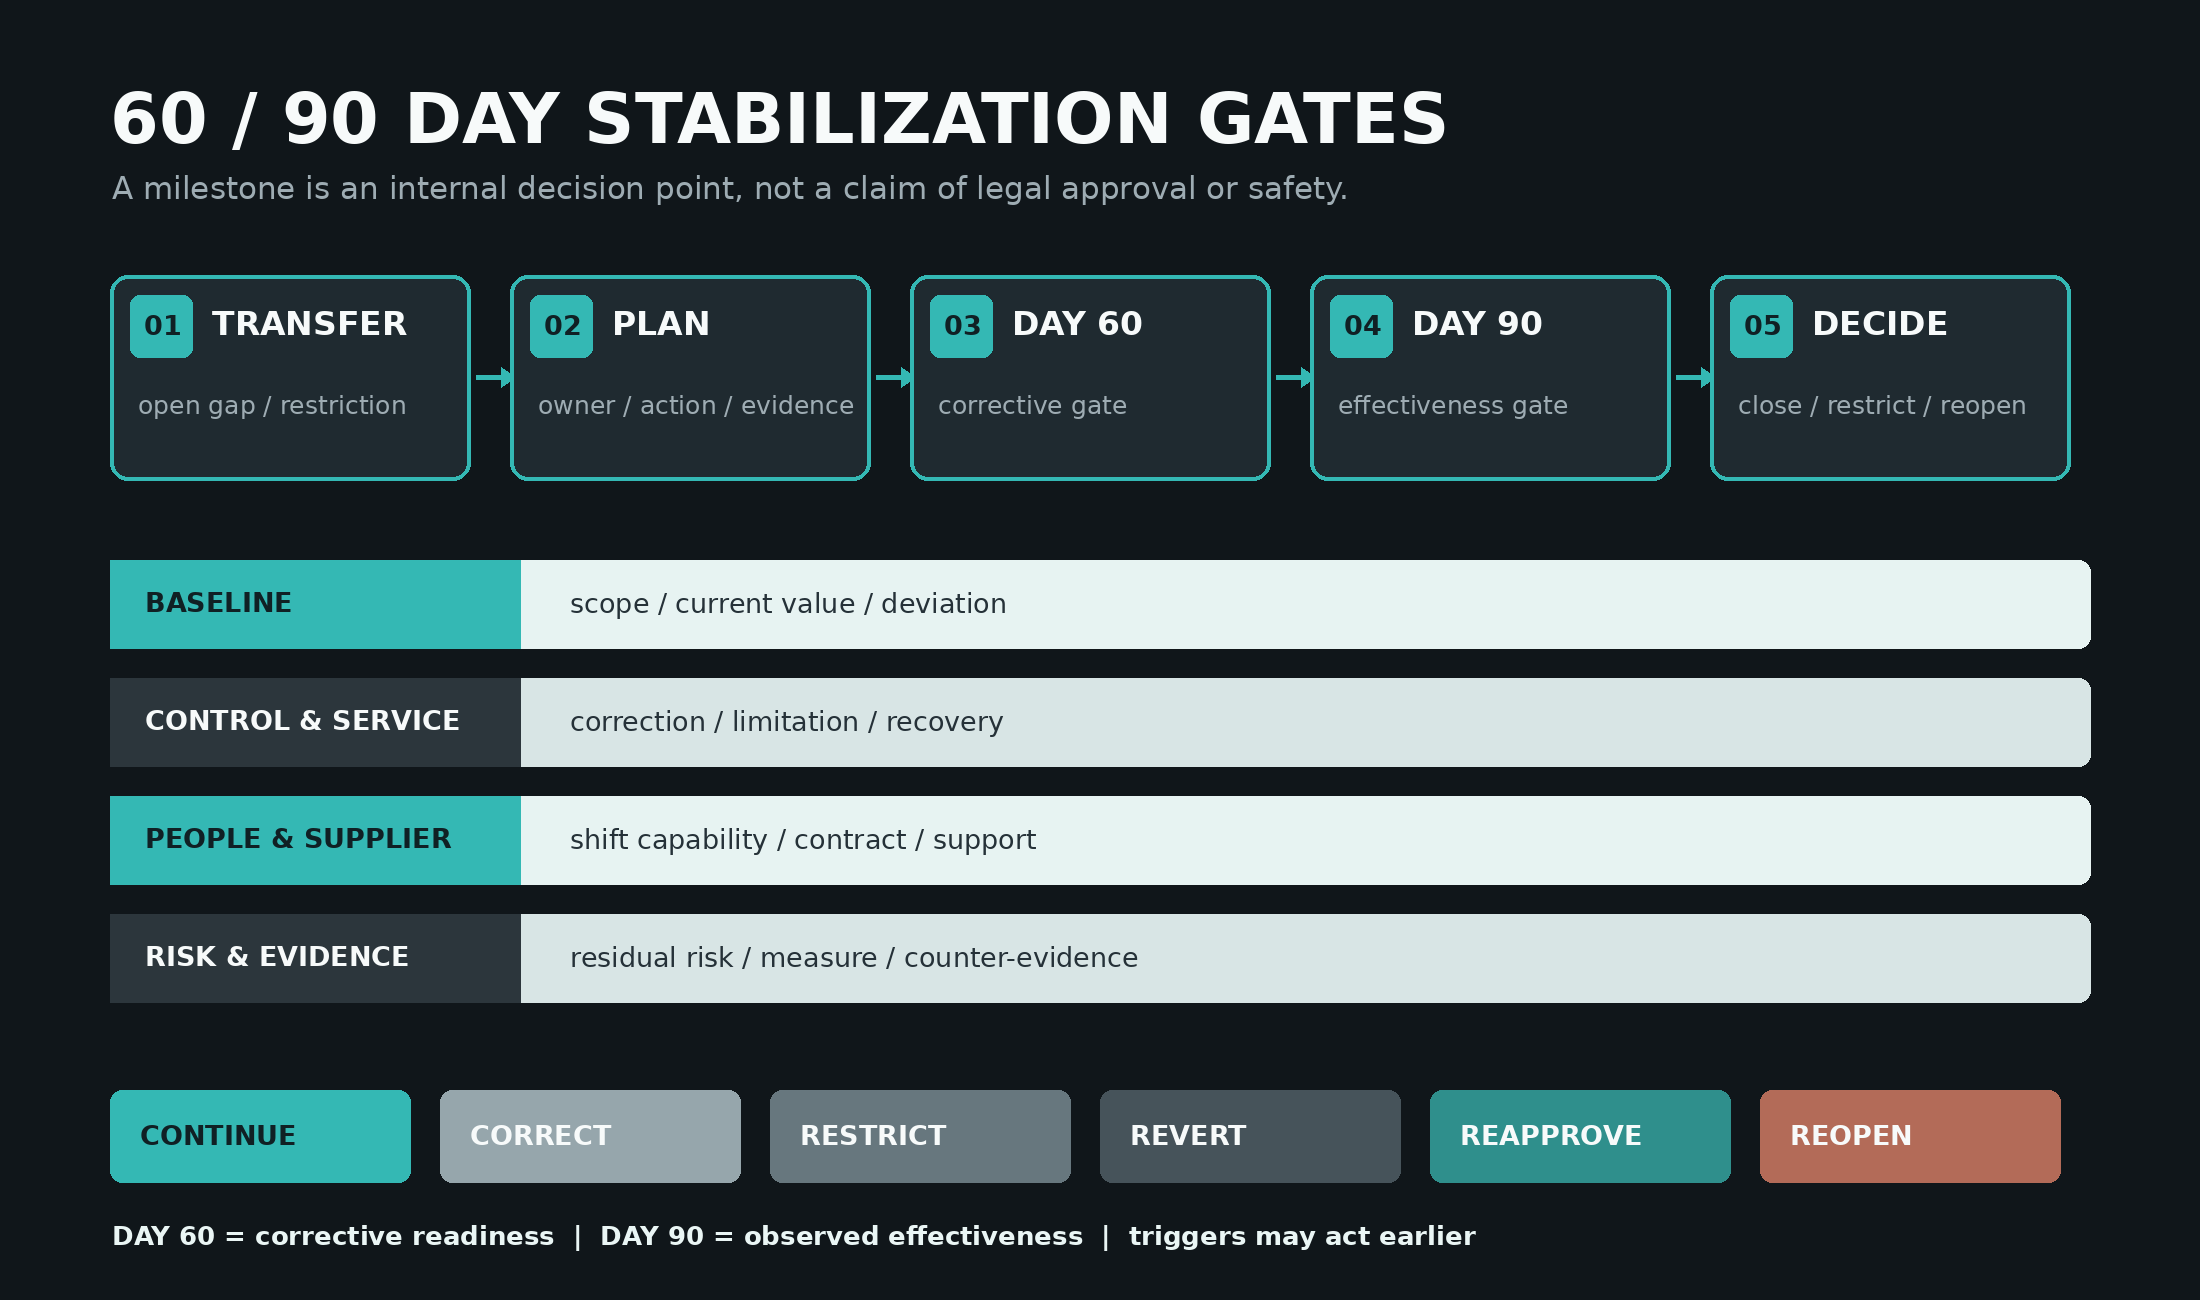Click the CONTINUE button
2200x1300 pixels.
260,1136
